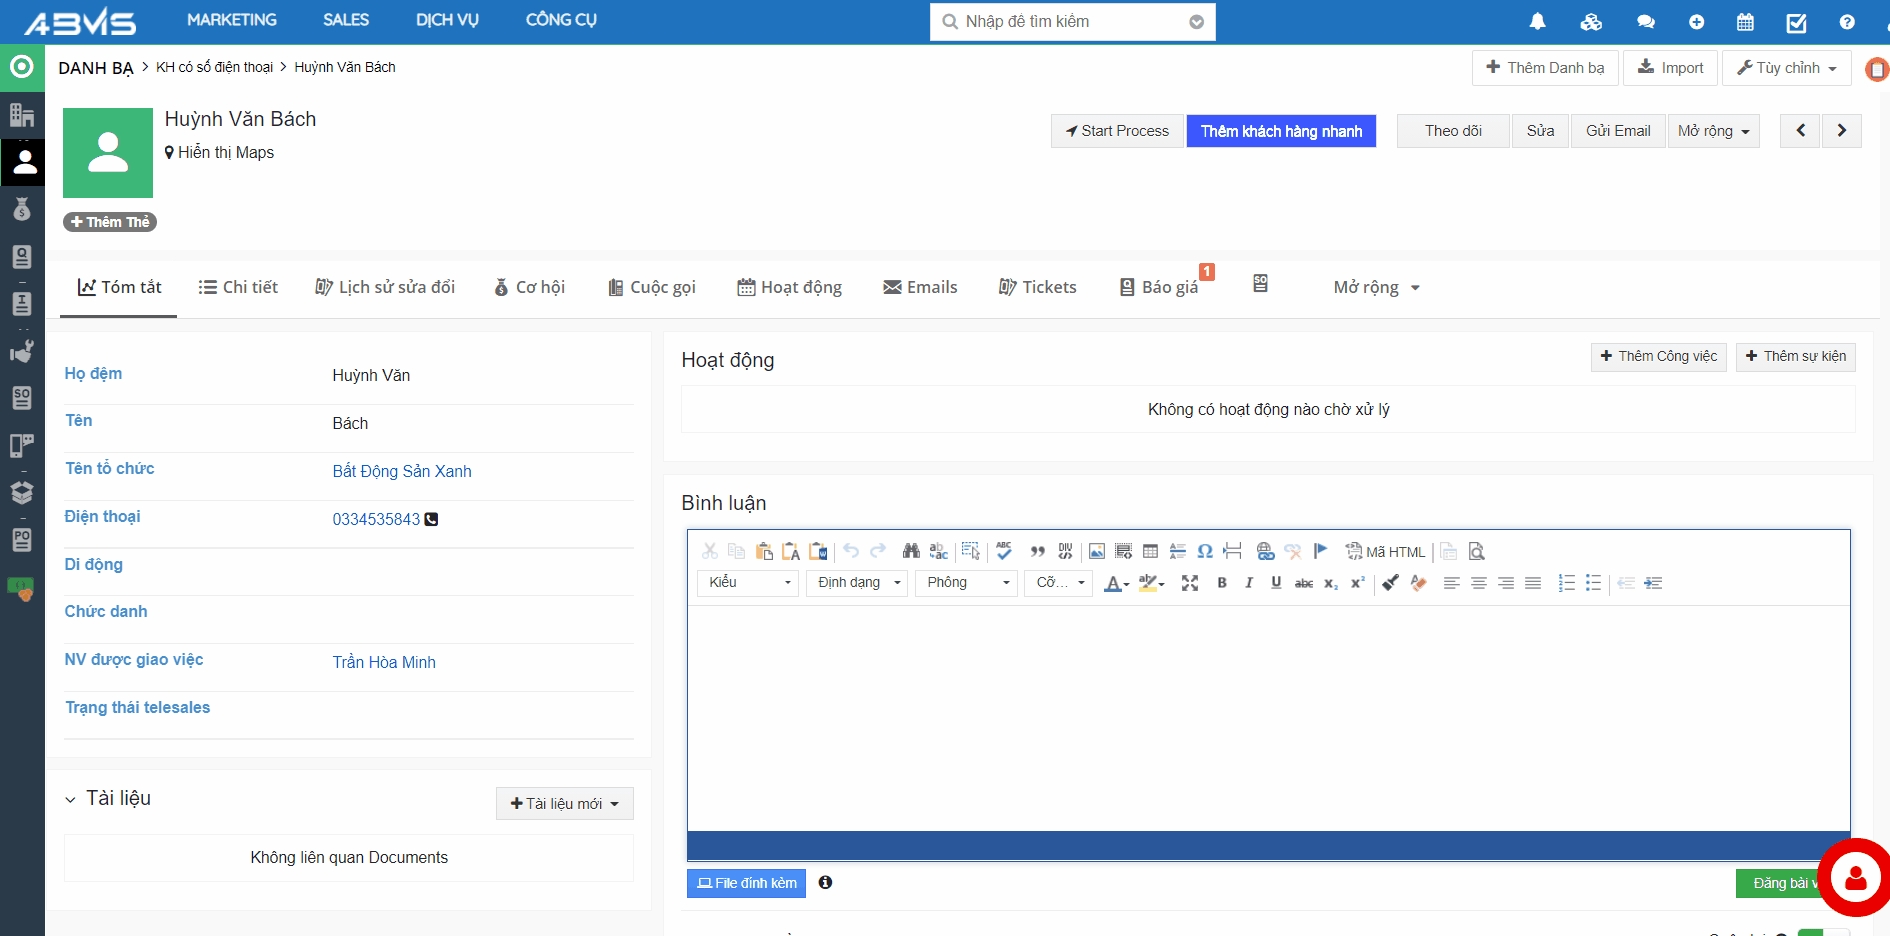Click the chat messages icon
The width and height of the screenshot is (1890, 936).
[1645, 22]
